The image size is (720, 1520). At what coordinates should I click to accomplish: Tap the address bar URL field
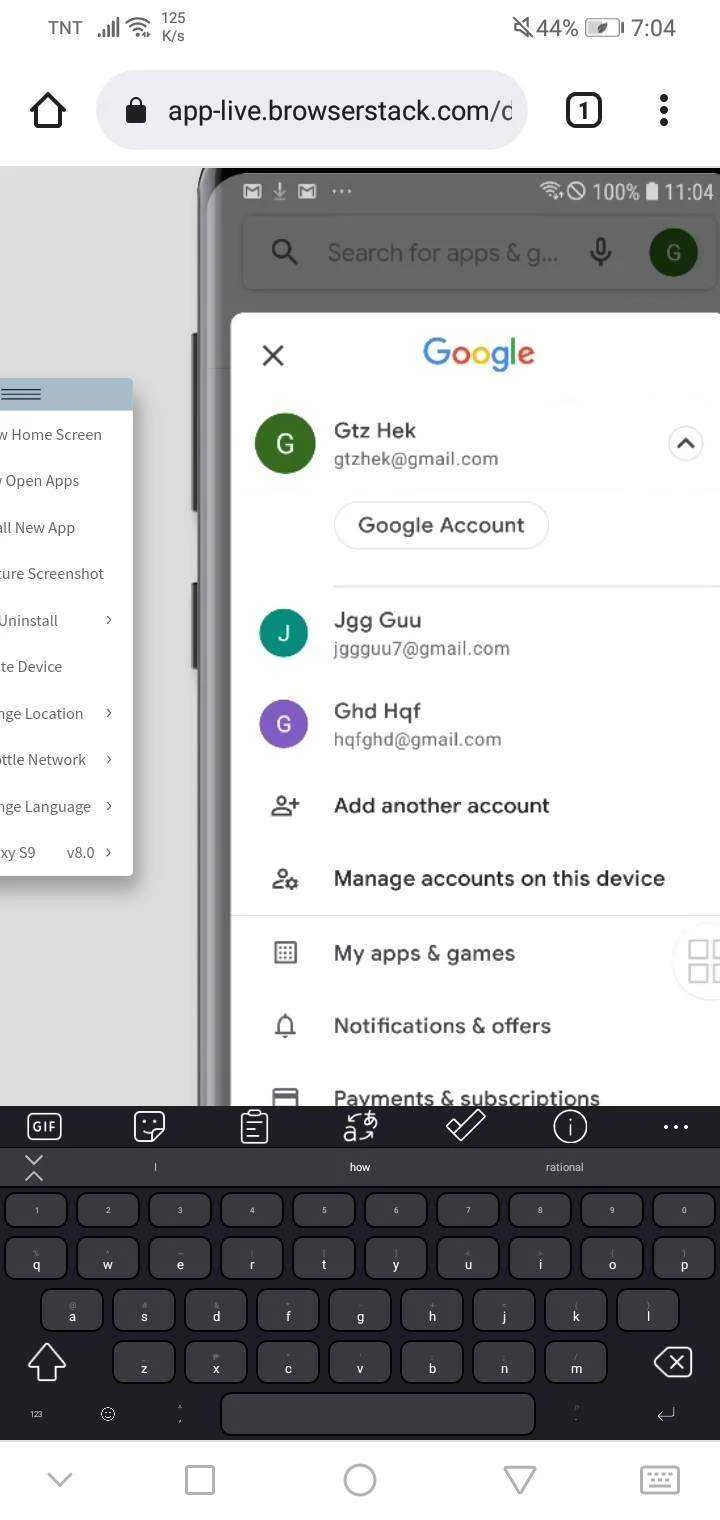[311, 110]
